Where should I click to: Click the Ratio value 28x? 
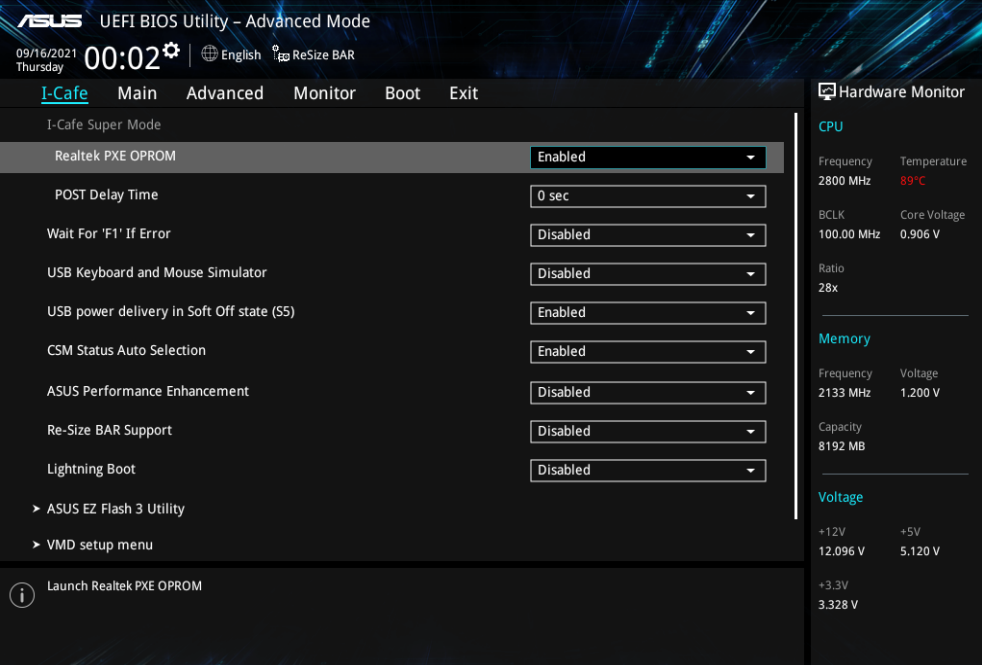point(828,288)
